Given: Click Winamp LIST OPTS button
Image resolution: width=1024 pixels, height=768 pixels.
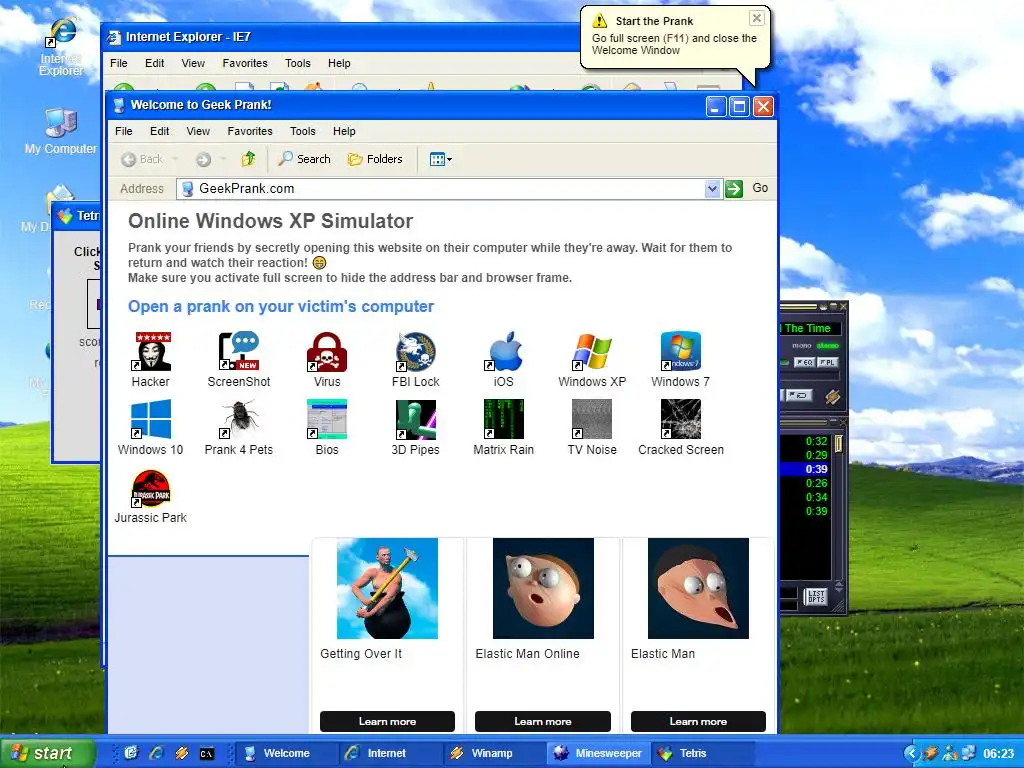Looking at the screenshot, I should point(816,596).
